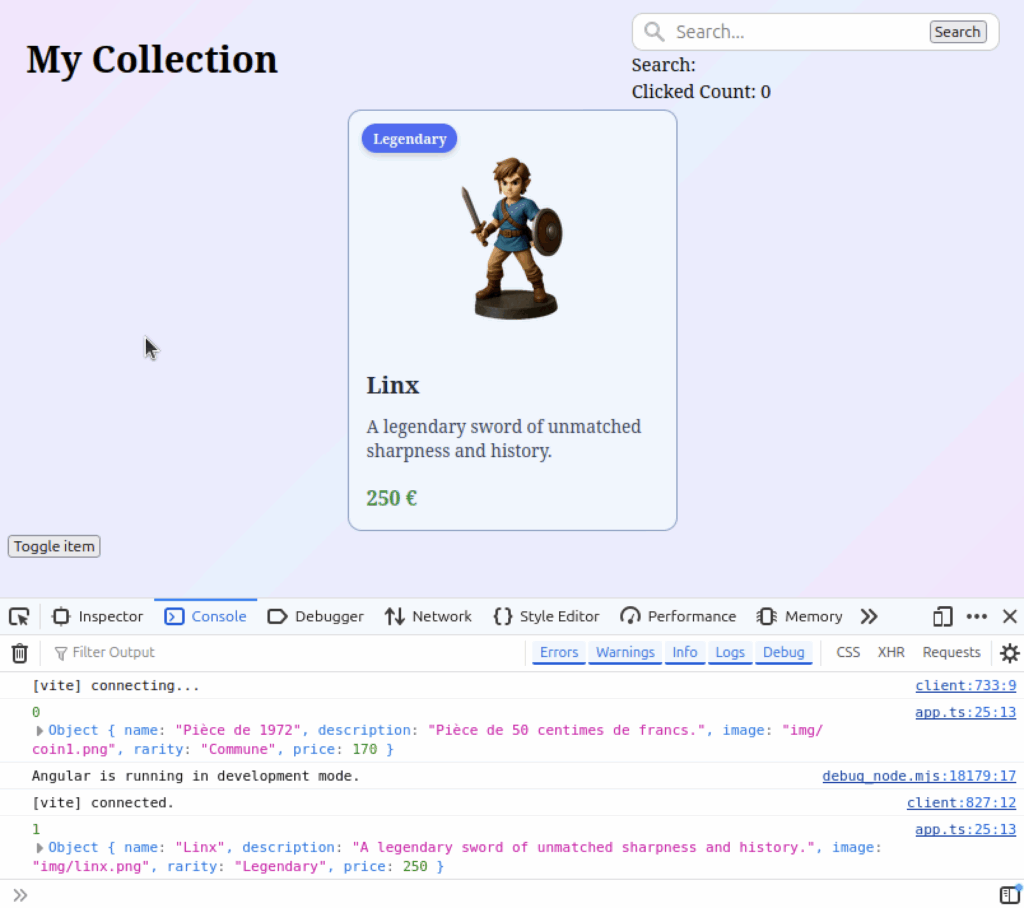Image resolution: width=1024 pixels, height=908 pixels.
Task: Close the developer tools panel
Action: tap(1010, 616)
